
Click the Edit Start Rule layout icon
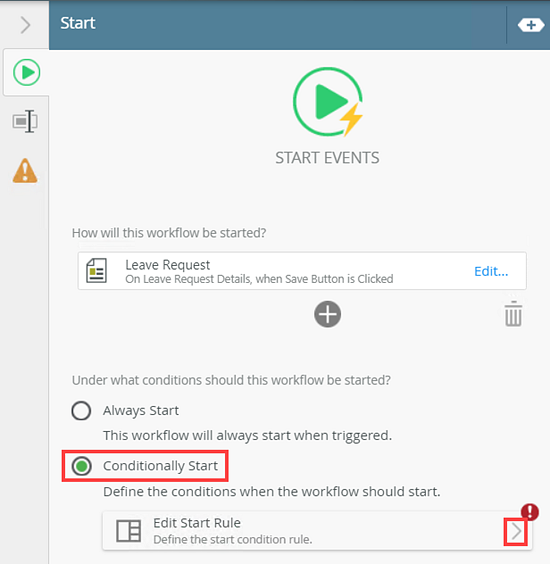(128, 531)
